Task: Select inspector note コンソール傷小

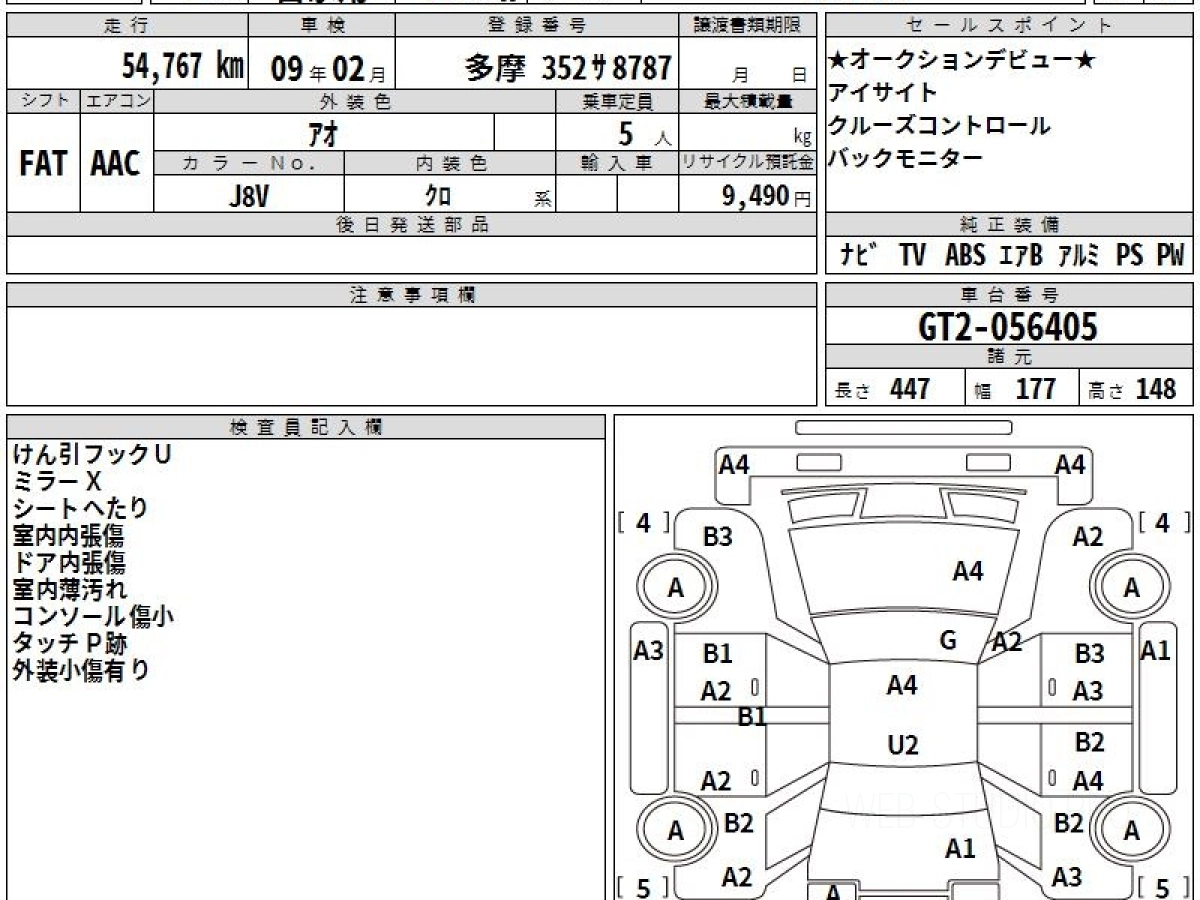Action: pos(93,616)
